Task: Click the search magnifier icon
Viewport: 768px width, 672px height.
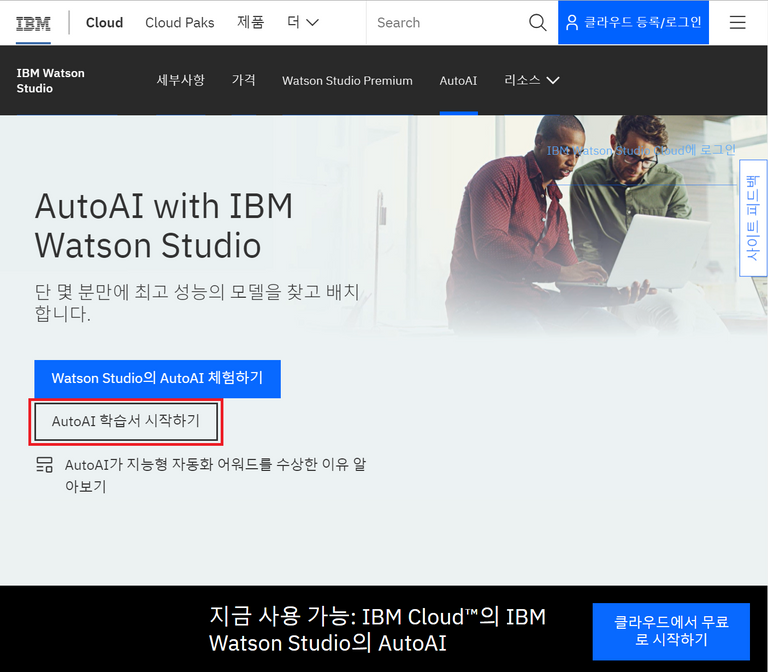Action: (x=537, y=23)
